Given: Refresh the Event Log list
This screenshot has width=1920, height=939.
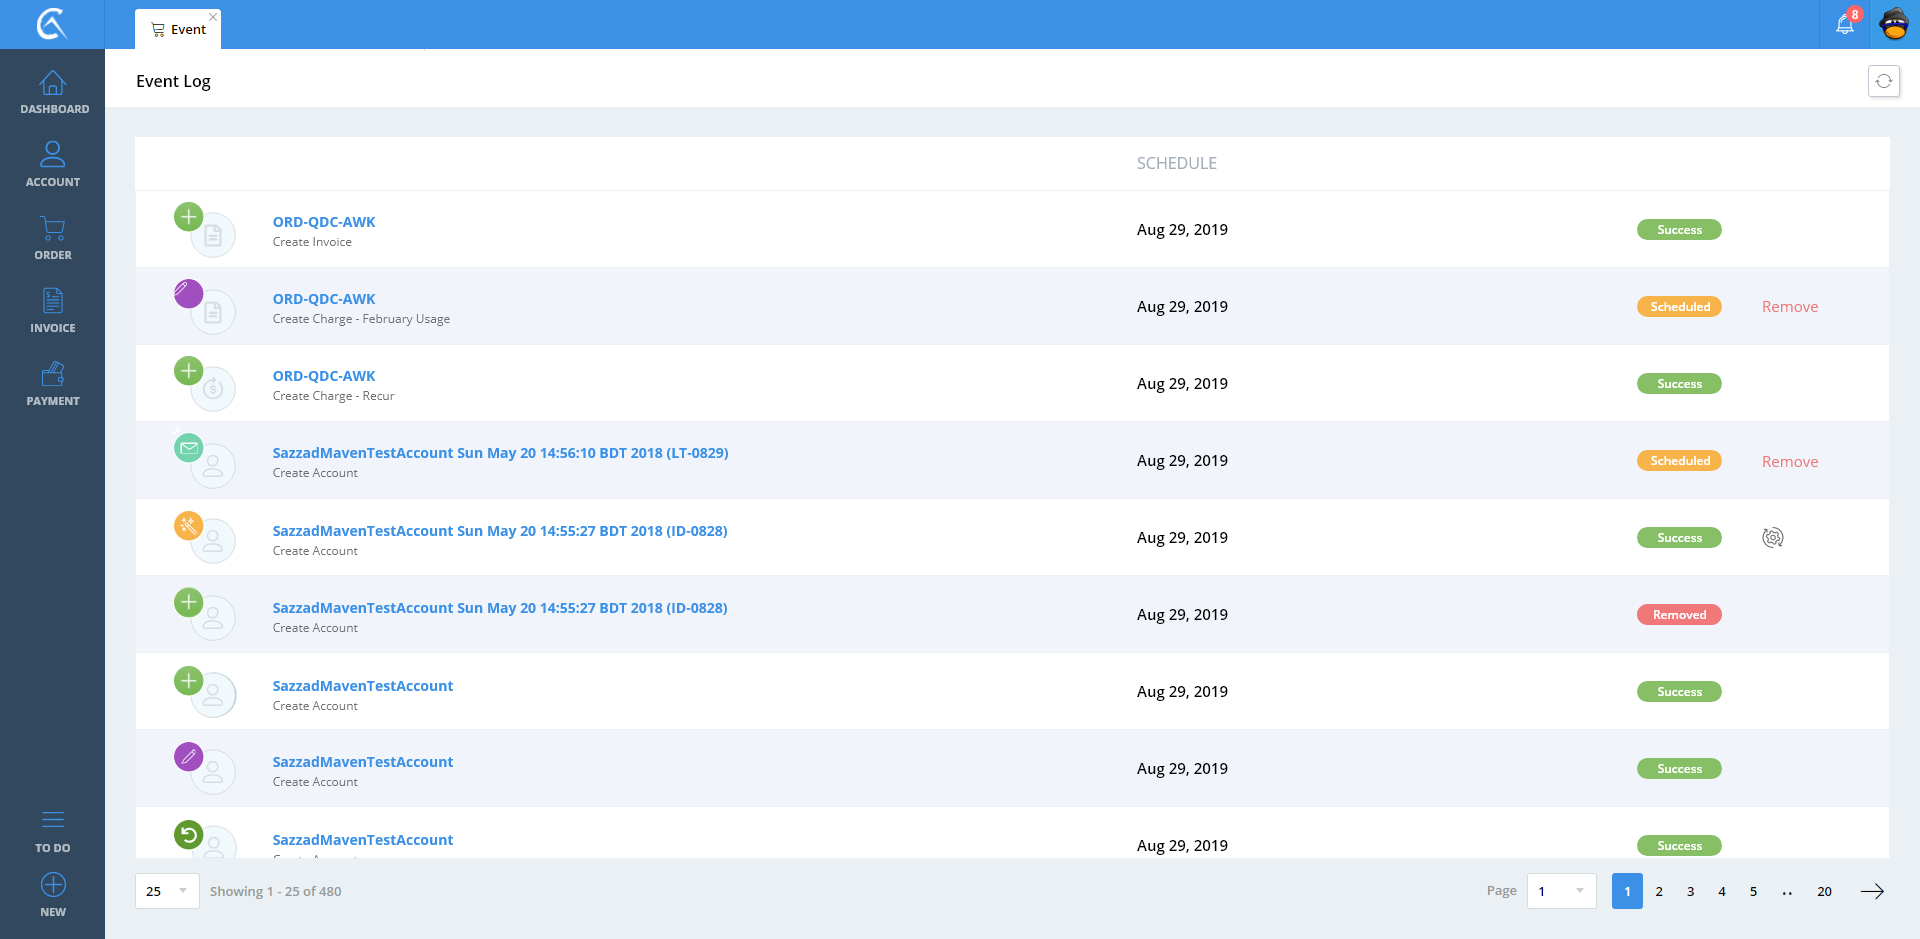Looking at the screenshot, I should click(1884, 81).
